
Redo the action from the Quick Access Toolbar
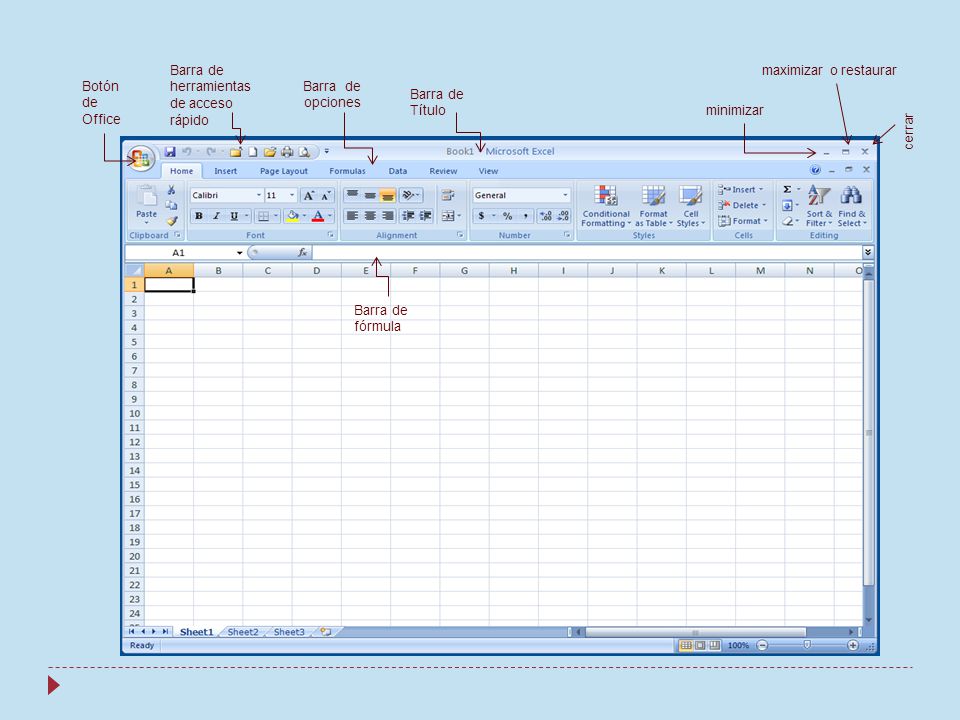(211, 152)
